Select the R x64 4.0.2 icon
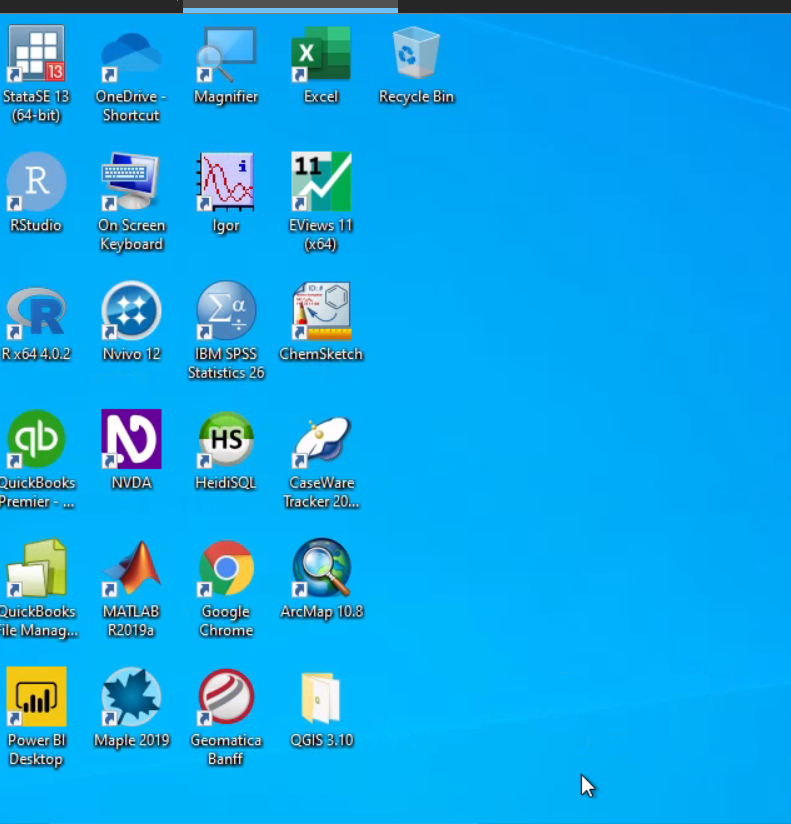Screen dimensions: 791x824 (36, 311)
